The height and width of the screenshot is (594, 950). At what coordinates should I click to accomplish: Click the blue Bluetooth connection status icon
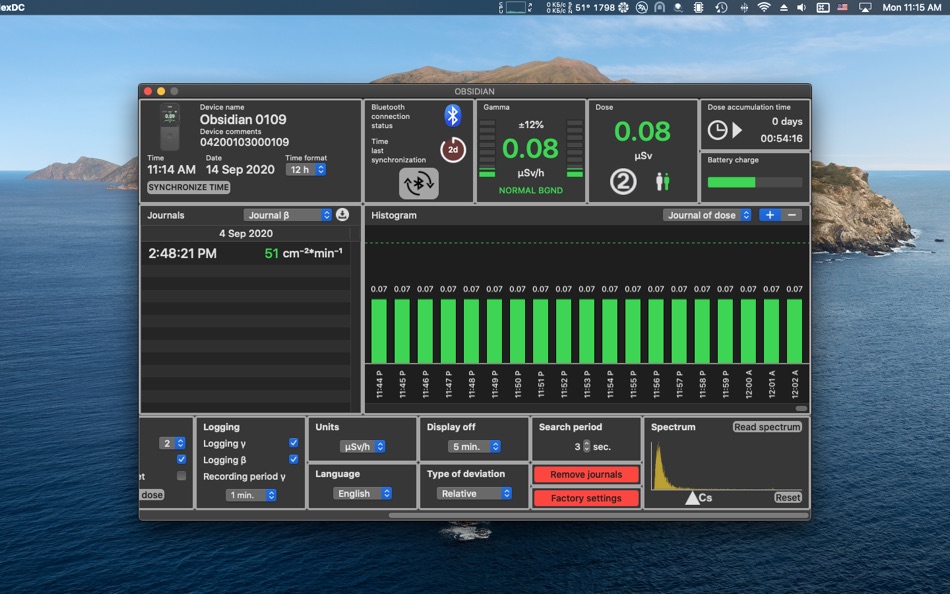(452, 116)
